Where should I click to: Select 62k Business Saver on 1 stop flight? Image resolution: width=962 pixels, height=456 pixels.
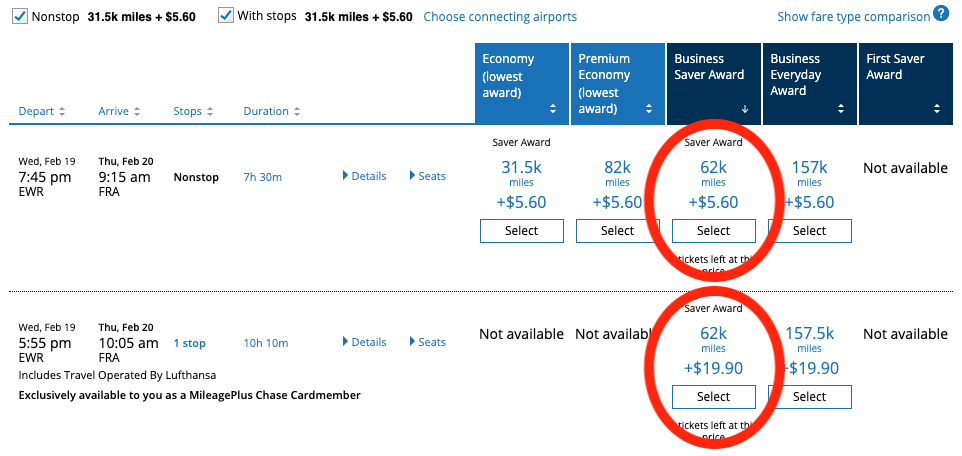click(x=714, y=396)
